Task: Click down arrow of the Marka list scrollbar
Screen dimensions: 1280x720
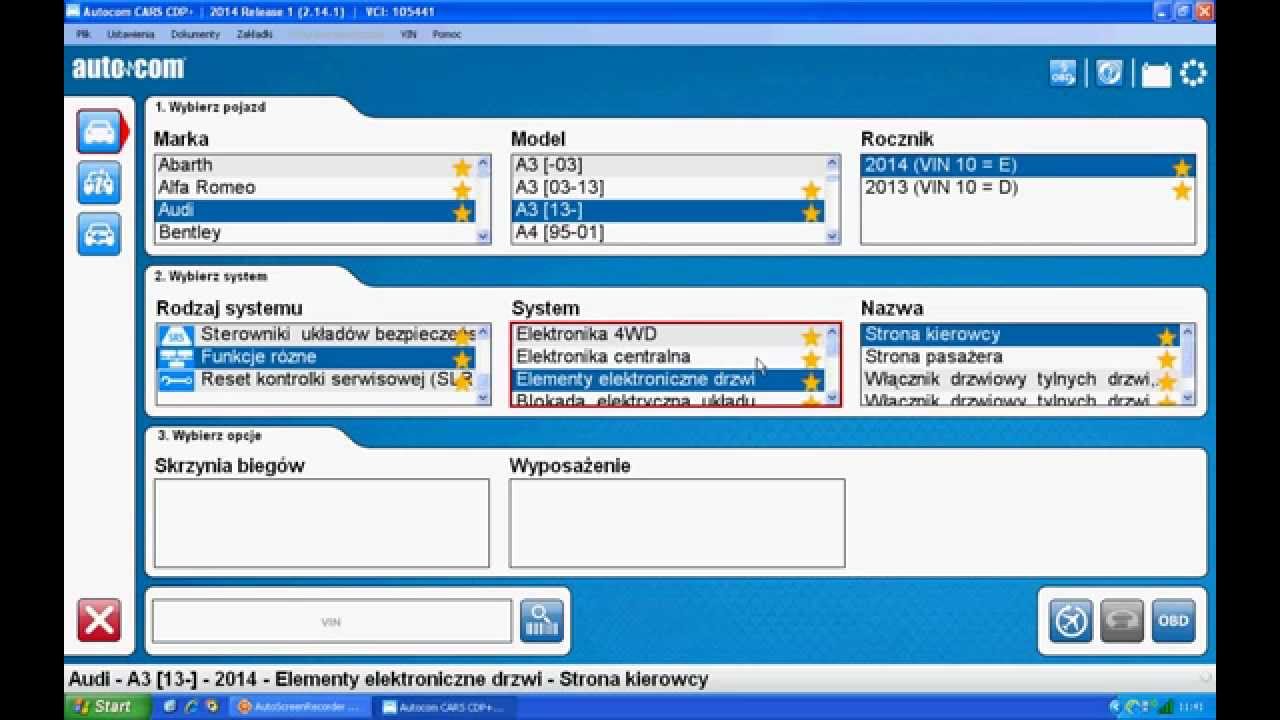Action: 483,237
